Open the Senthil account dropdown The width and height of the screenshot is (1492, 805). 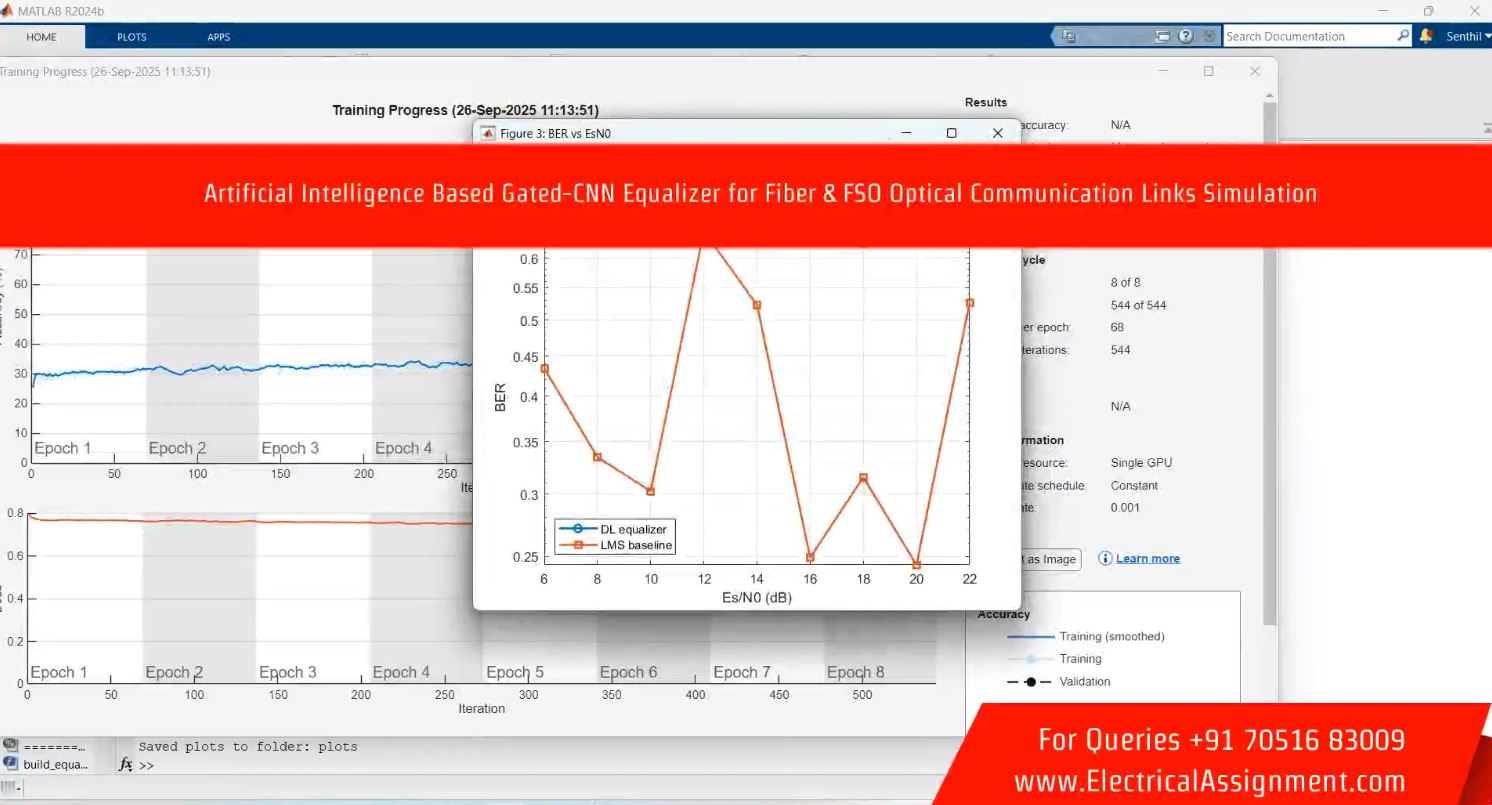tap(1468, 36)
